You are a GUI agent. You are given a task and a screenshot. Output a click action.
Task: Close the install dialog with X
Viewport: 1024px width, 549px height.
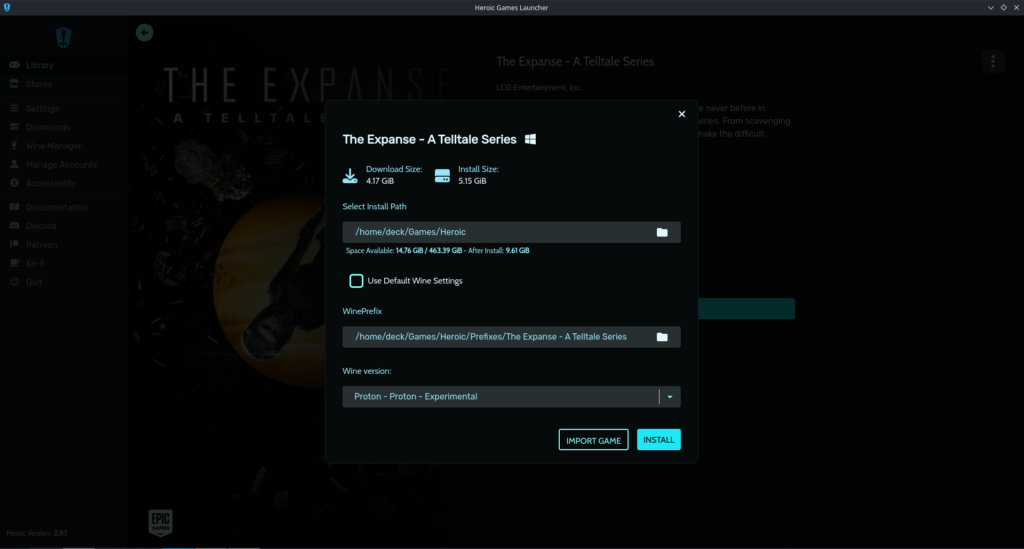681,114
